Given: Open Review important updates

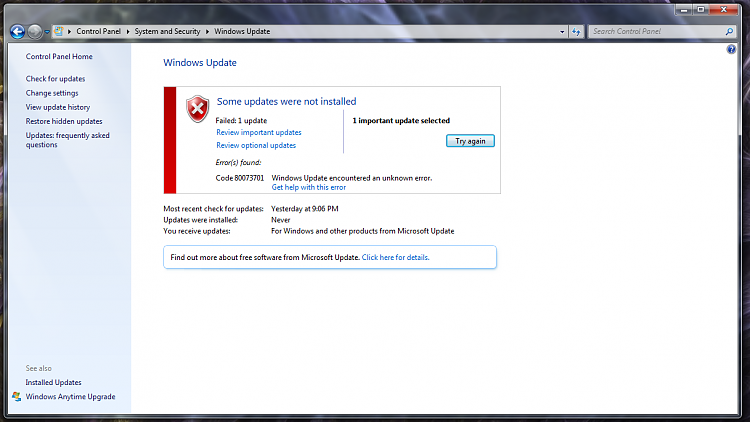Looking at the screenshot, I should click(259, 133).
